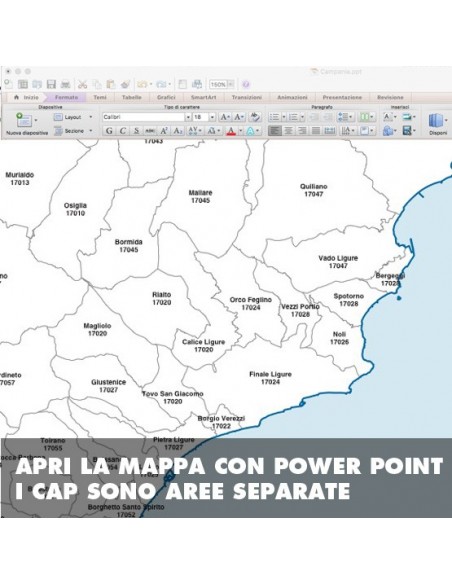Click in the Calibri font name field
Image resolution: width=452 pixels, height=584 pixels.
143,117
